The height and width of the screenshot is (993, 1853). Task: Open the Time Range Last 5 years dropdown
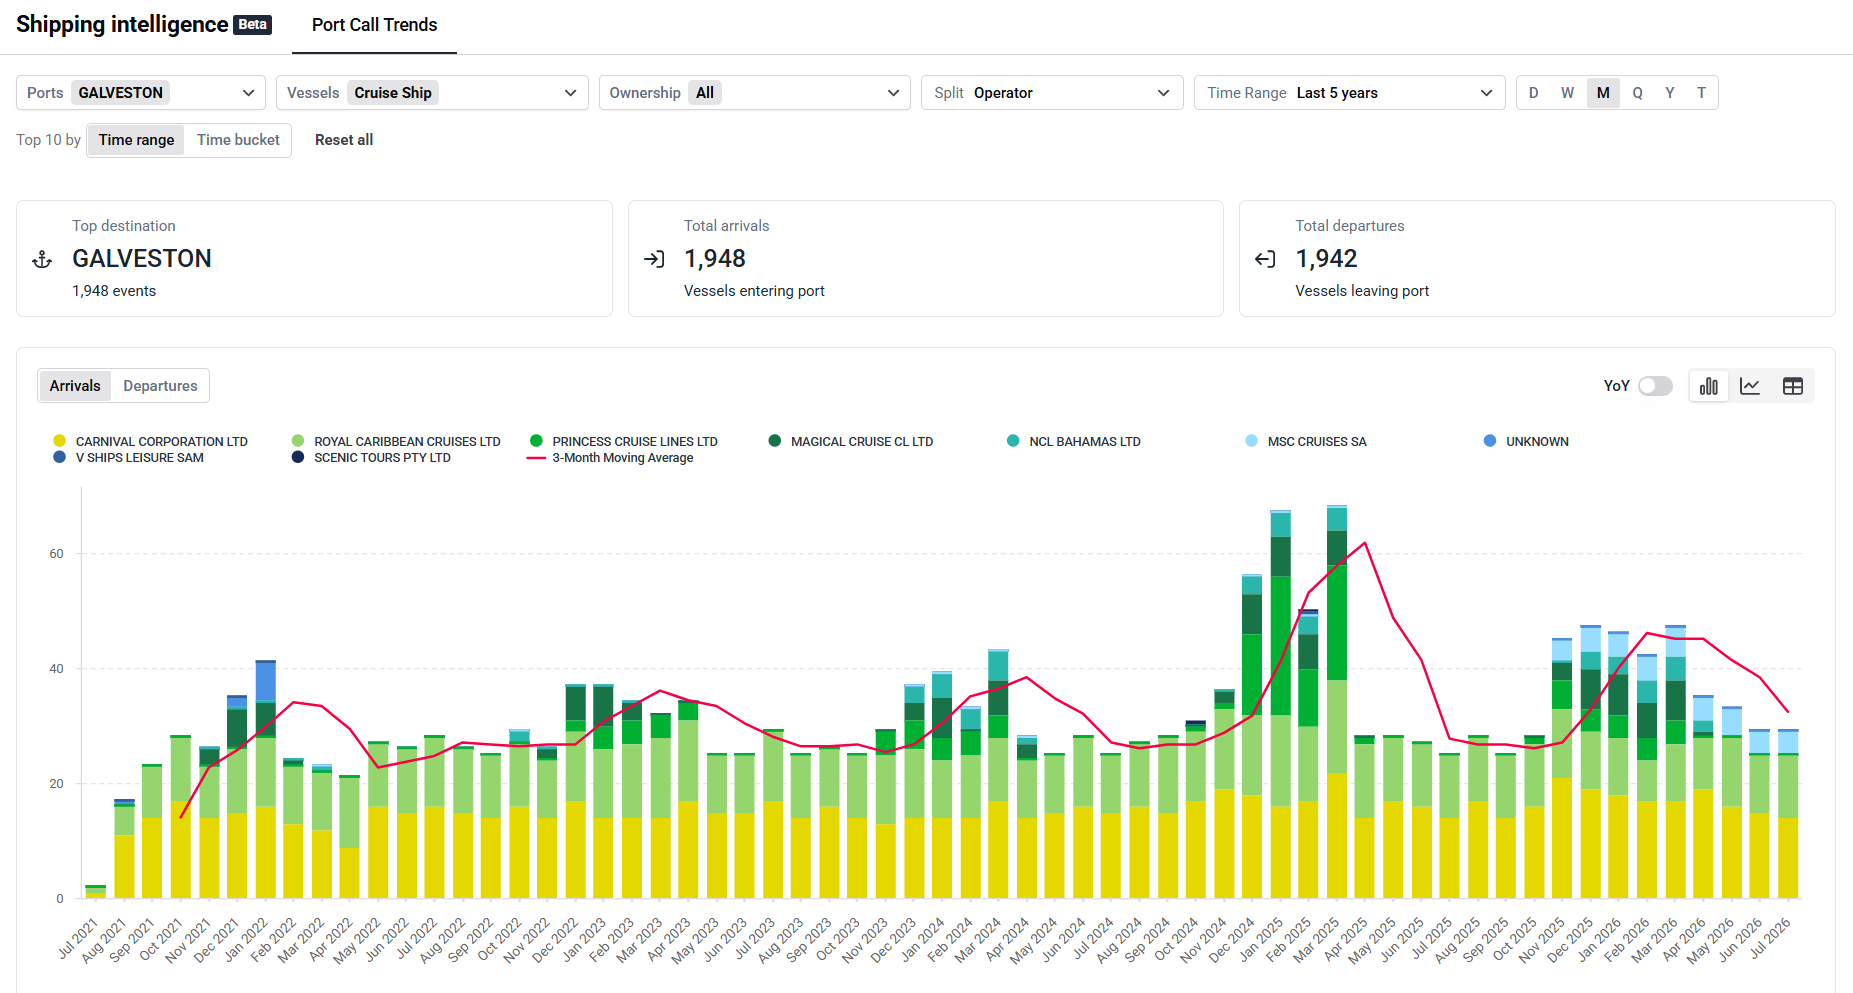pos(1349,93)
